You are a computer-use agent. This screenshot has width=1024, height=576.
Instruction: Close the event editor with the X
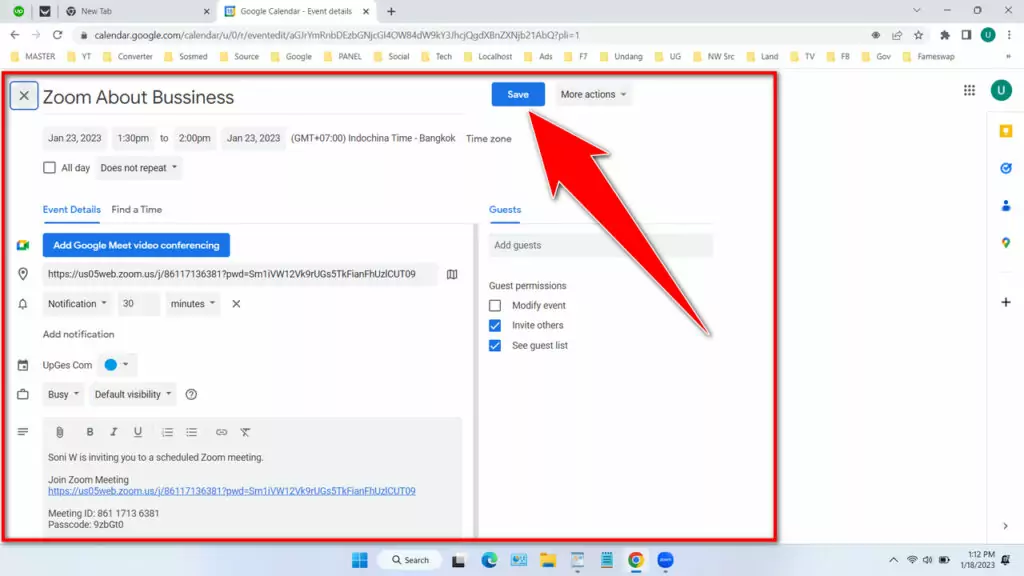point(24,96)
